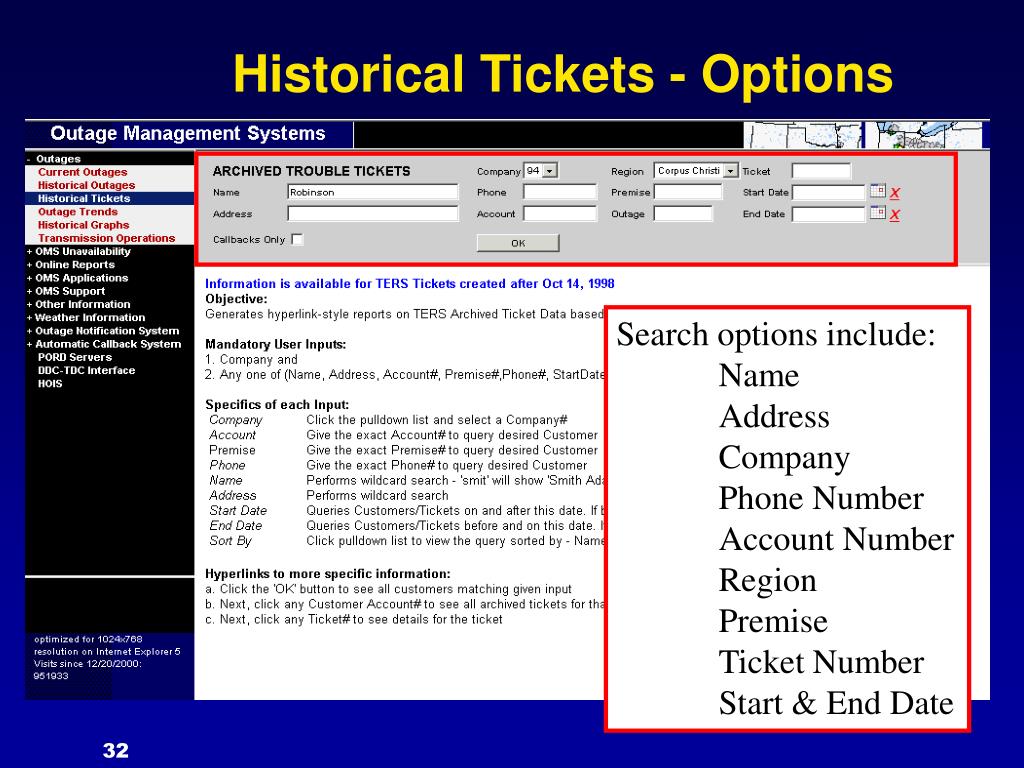Open the Region dropdown showing Corpus Christi
The height and width of the screenshot is (768, 1024).
tap(696, 170)
